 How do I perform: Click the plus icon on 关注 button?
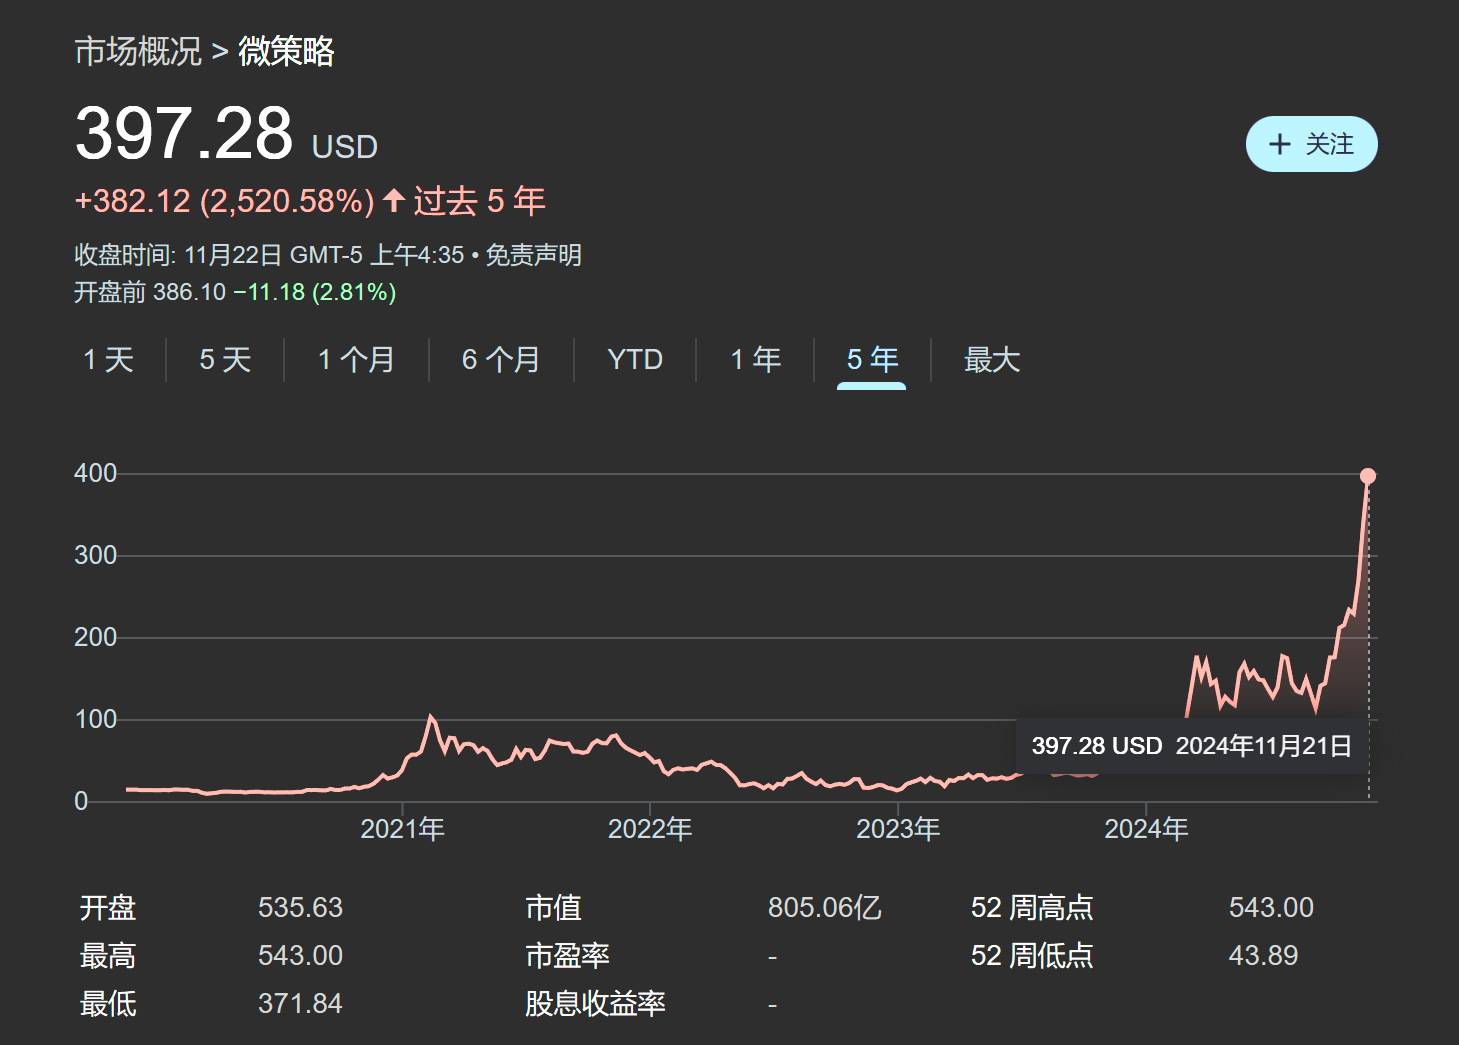1279,145
